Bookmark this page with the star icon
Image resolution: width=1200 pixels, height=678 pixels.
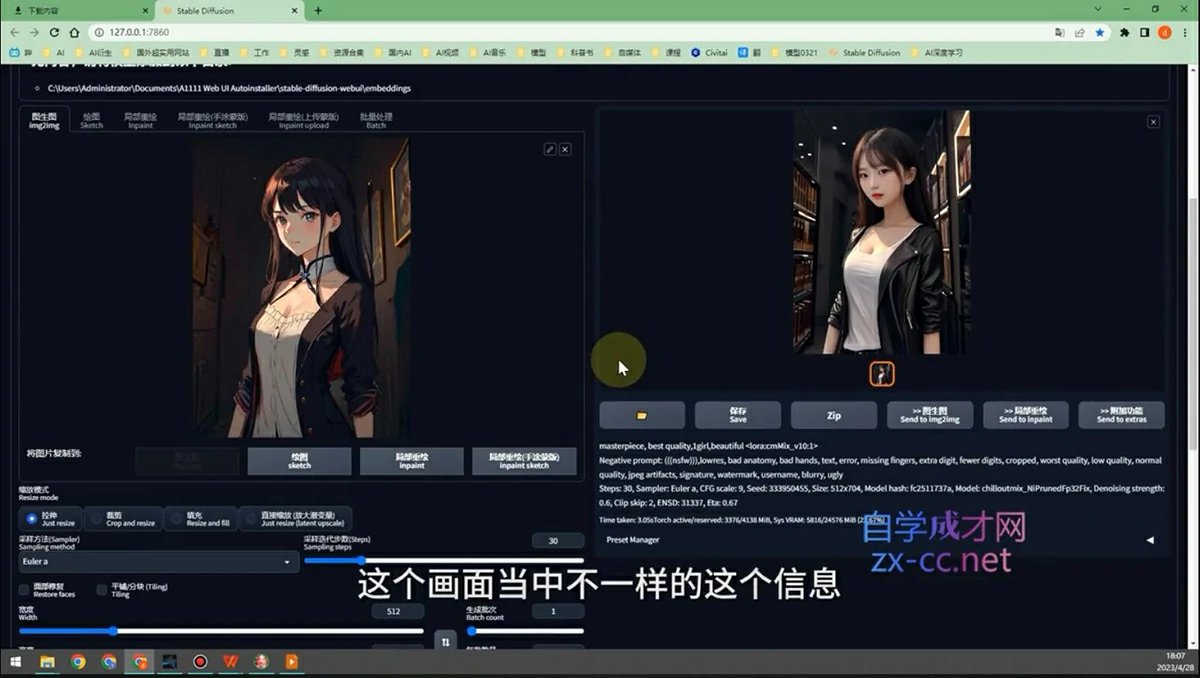(x=1100, y=32)
